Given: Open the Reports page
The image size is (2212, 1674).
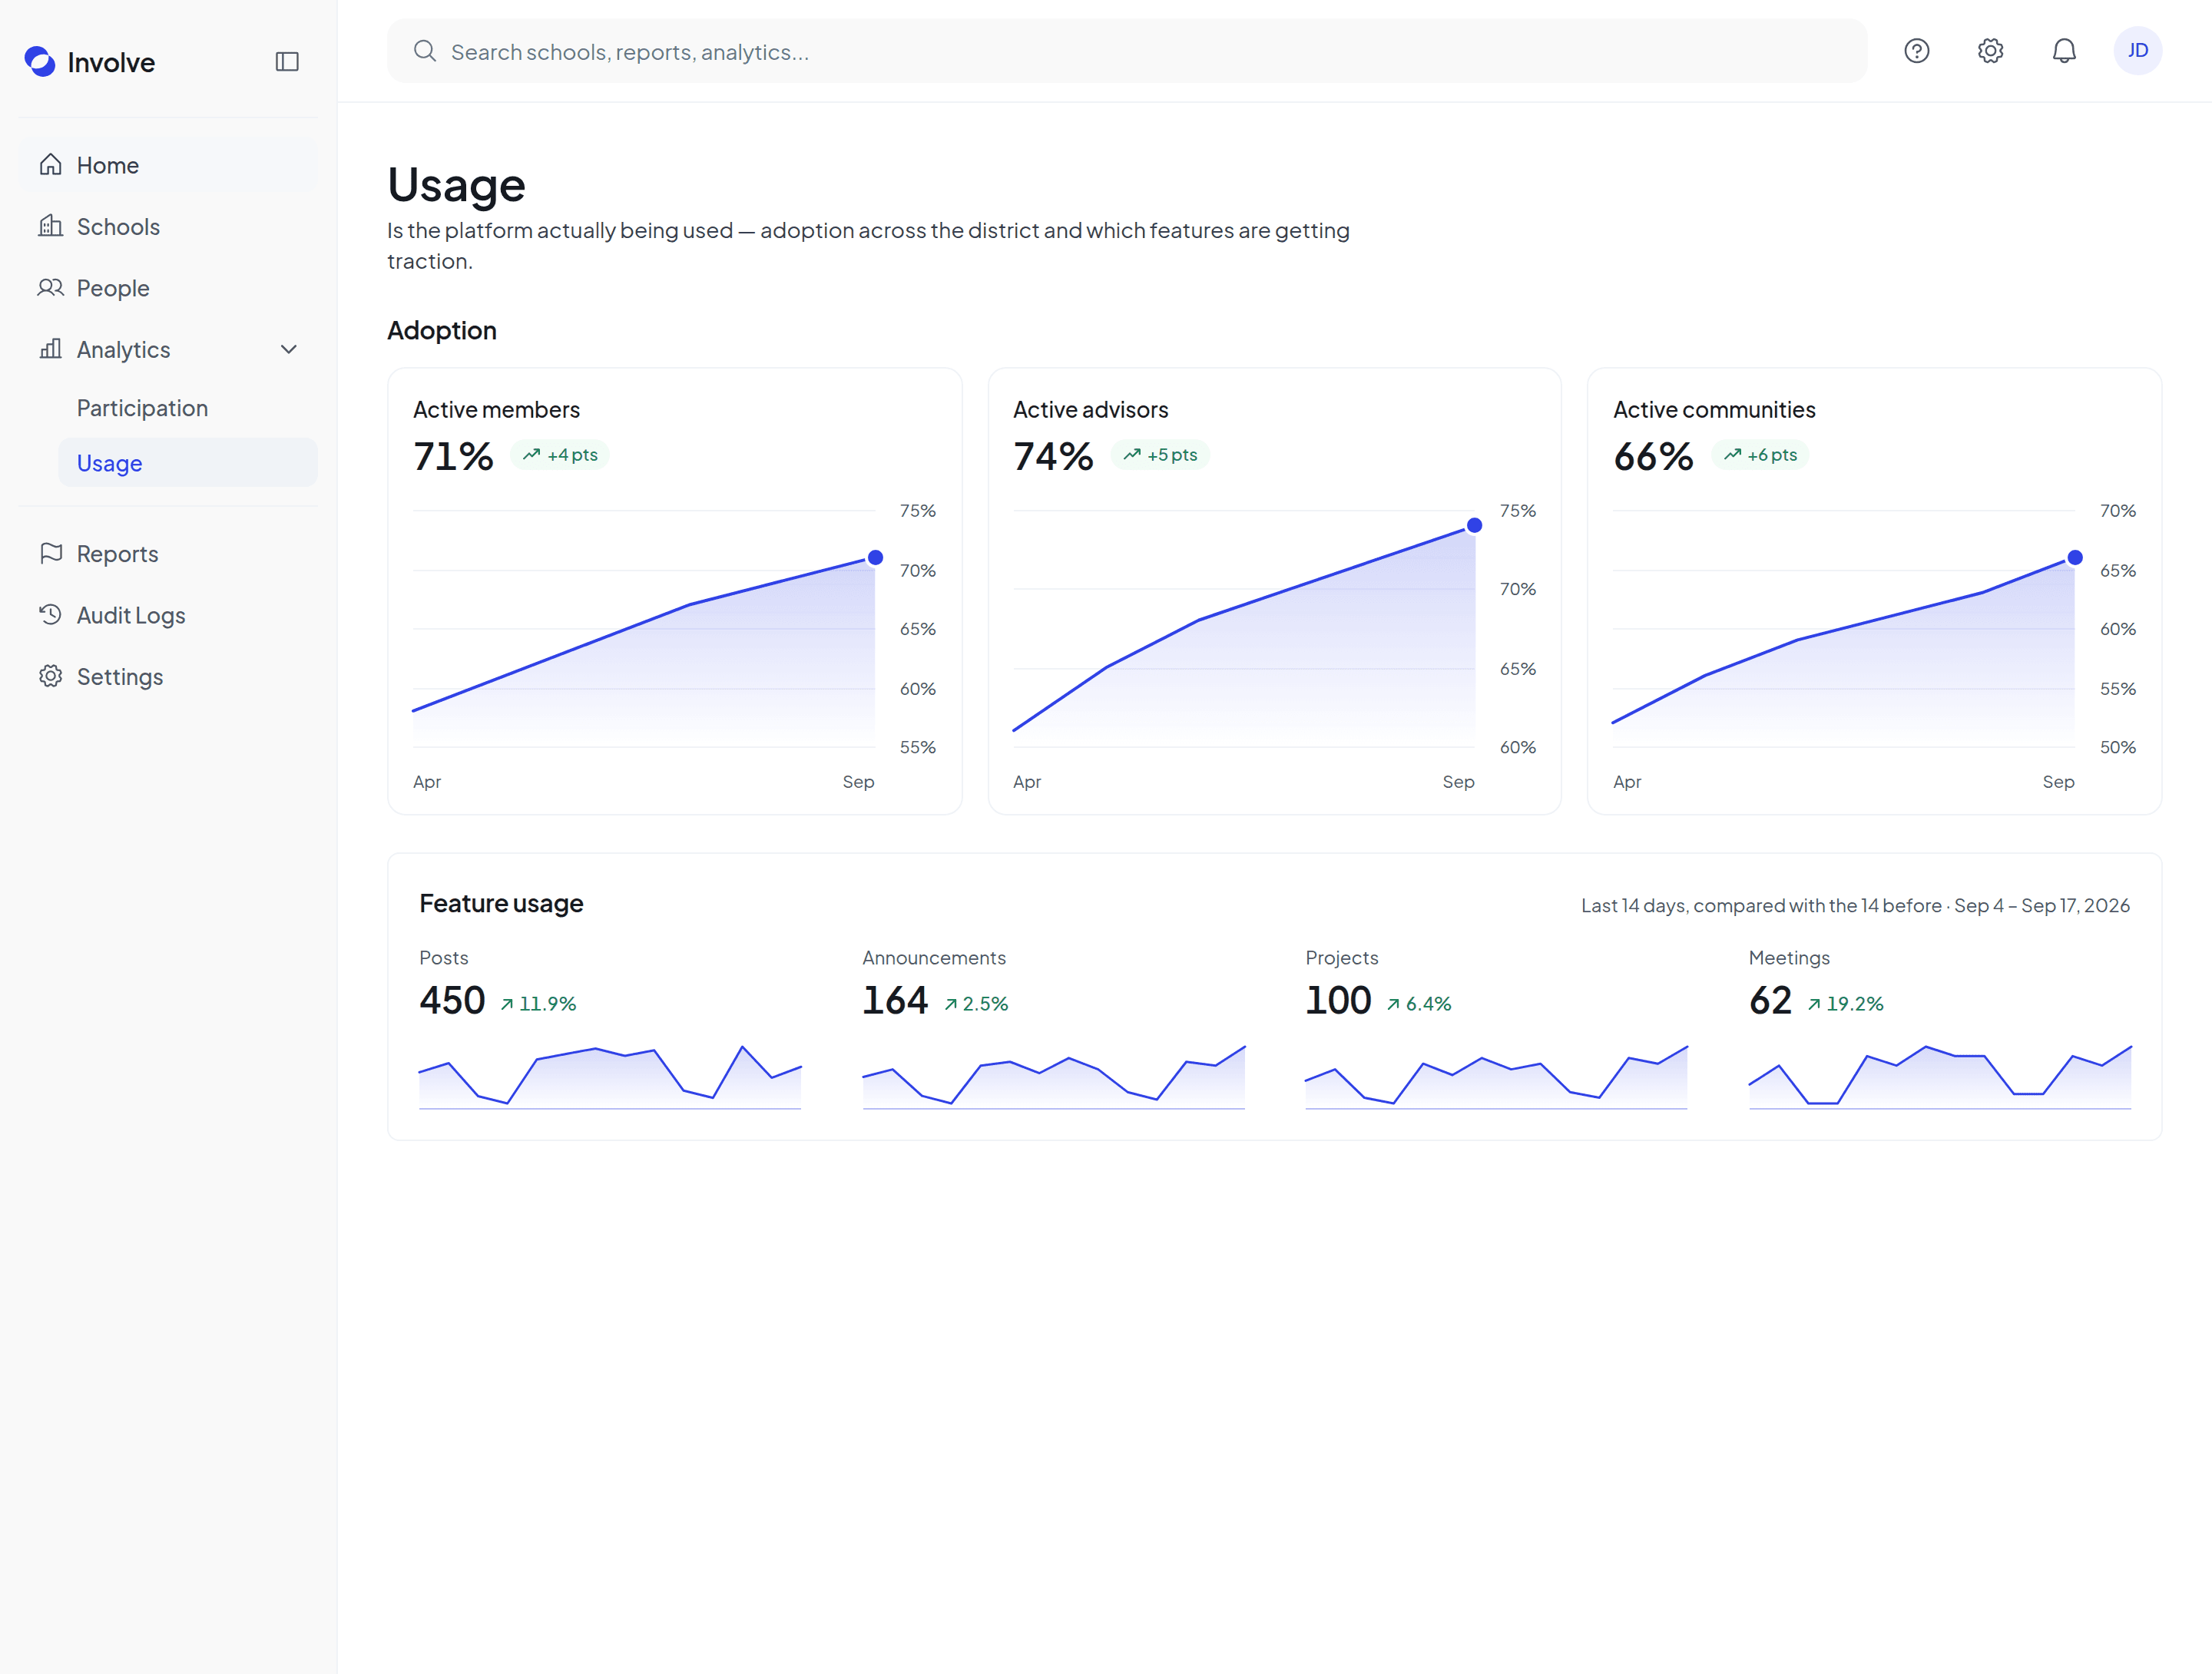Looking at the screenshot, I should click(168, 553).
